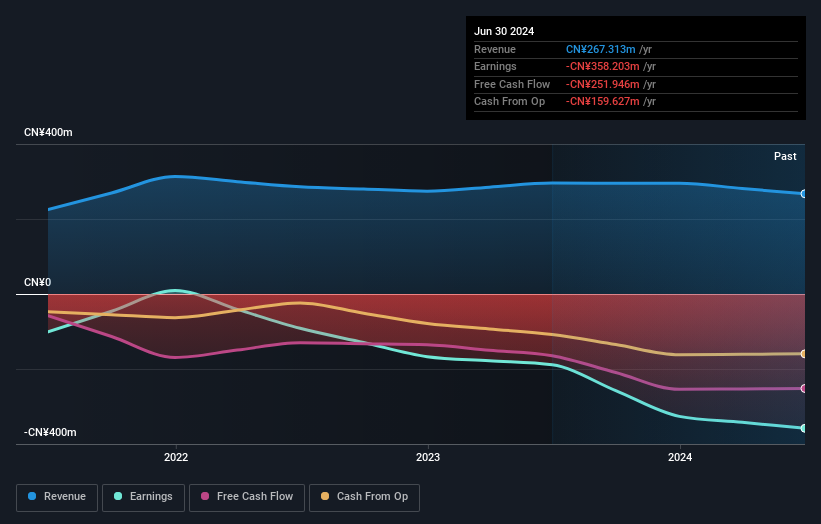Click the Jun 30 2024 tooltip date
This screenshot has width=821, height=524.
click(504, 31)
